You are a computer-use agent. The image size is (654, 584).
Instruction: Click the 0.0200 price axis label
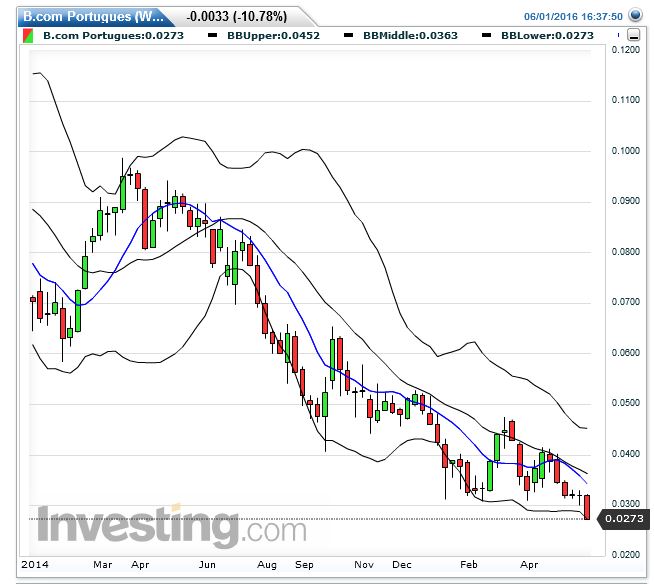626,554
